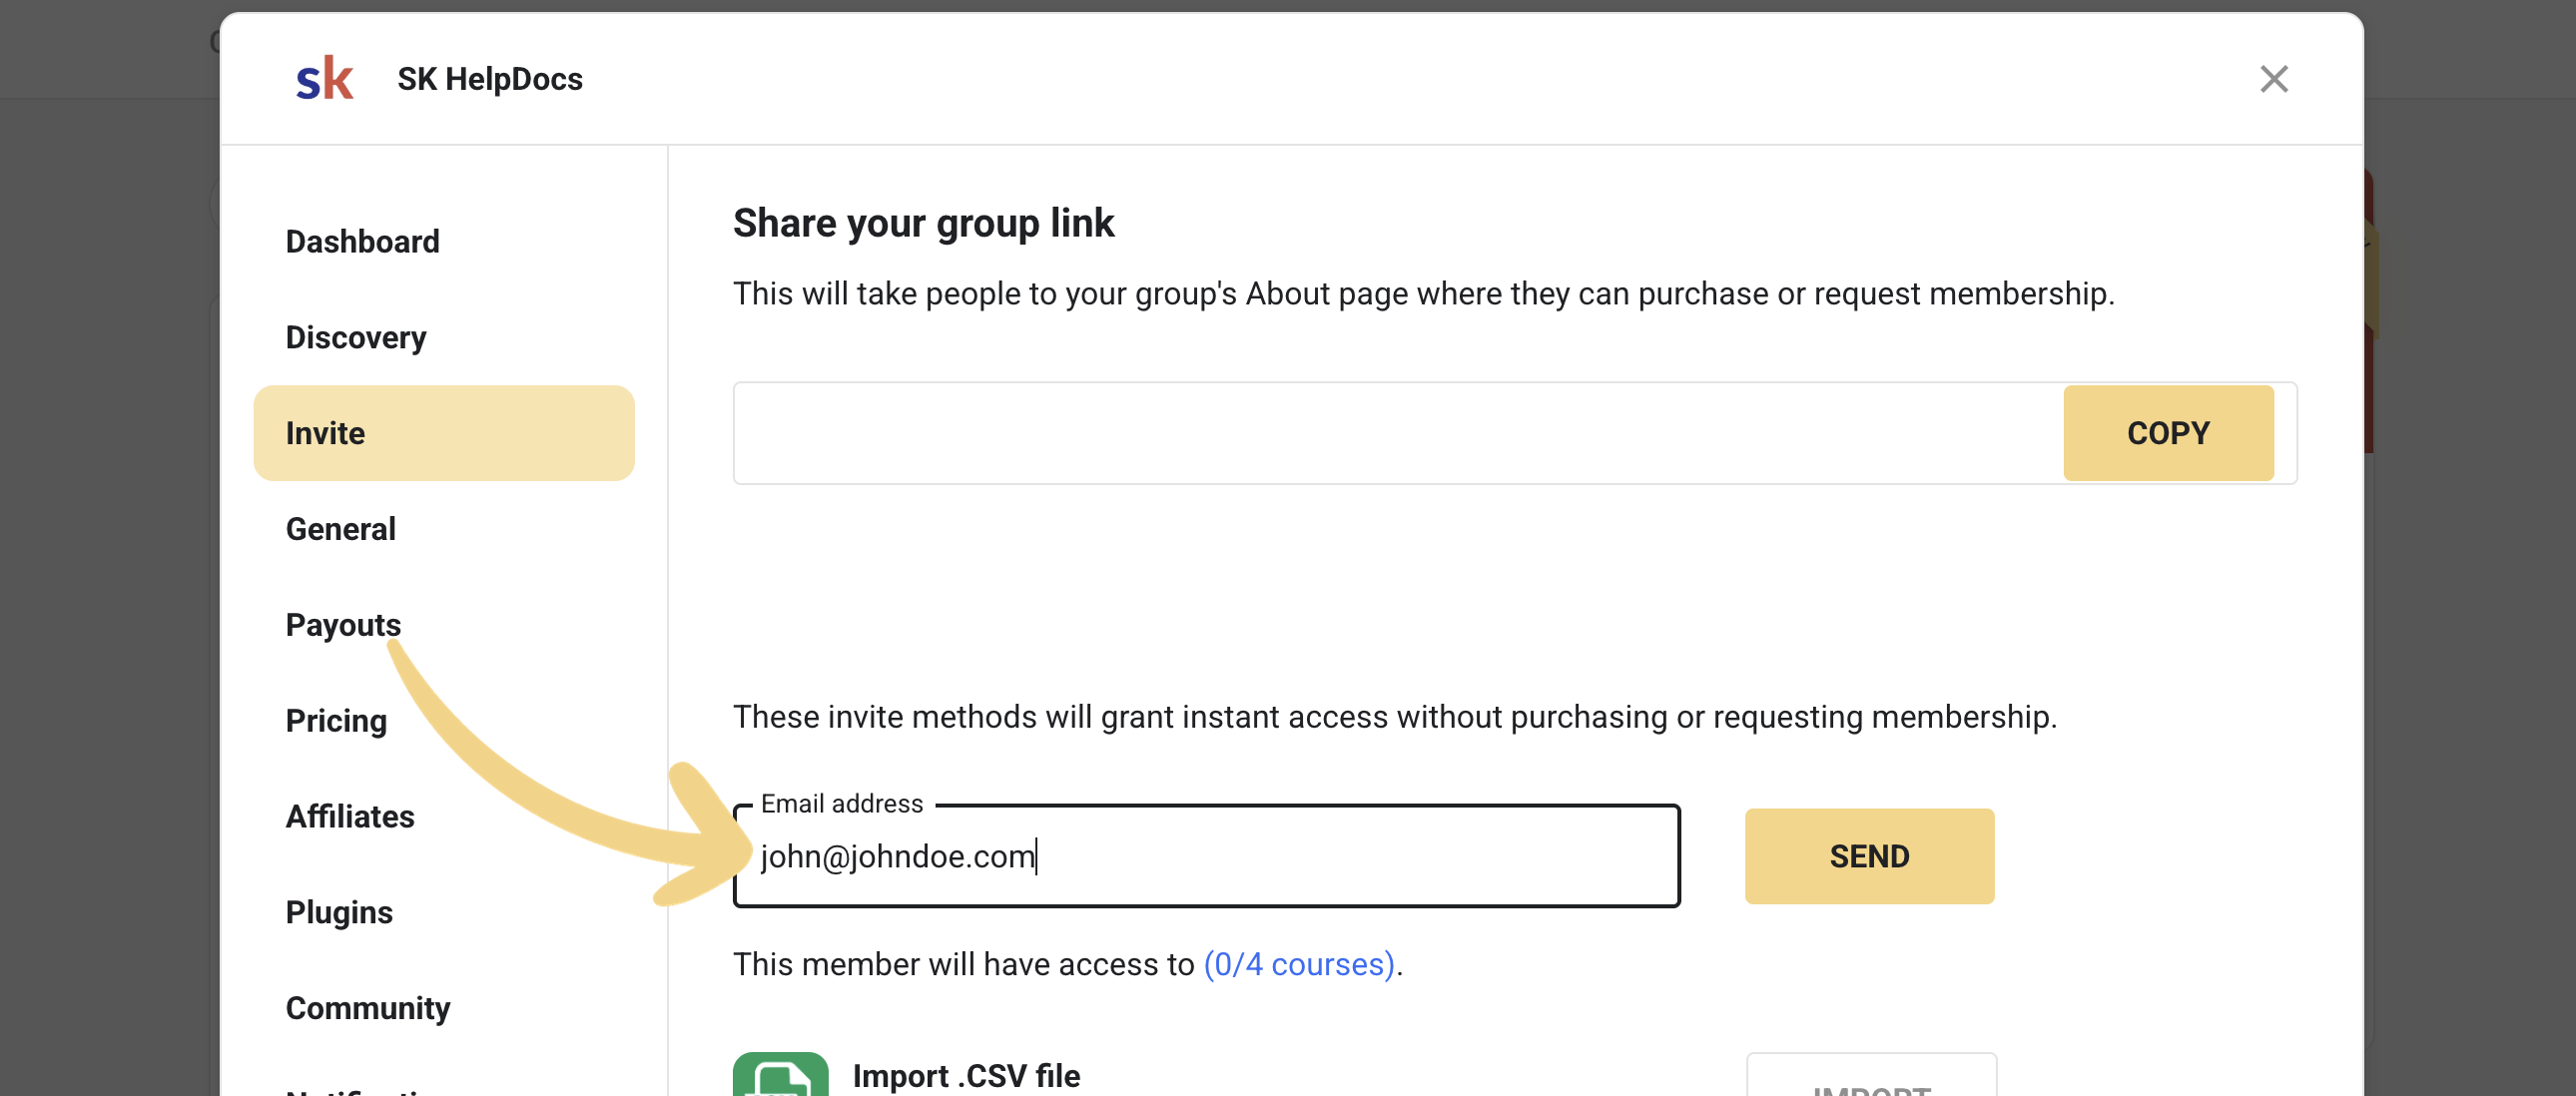
Task: Click the green CSV file icon
Action: pyautogui.click(x=780, y=1075)
